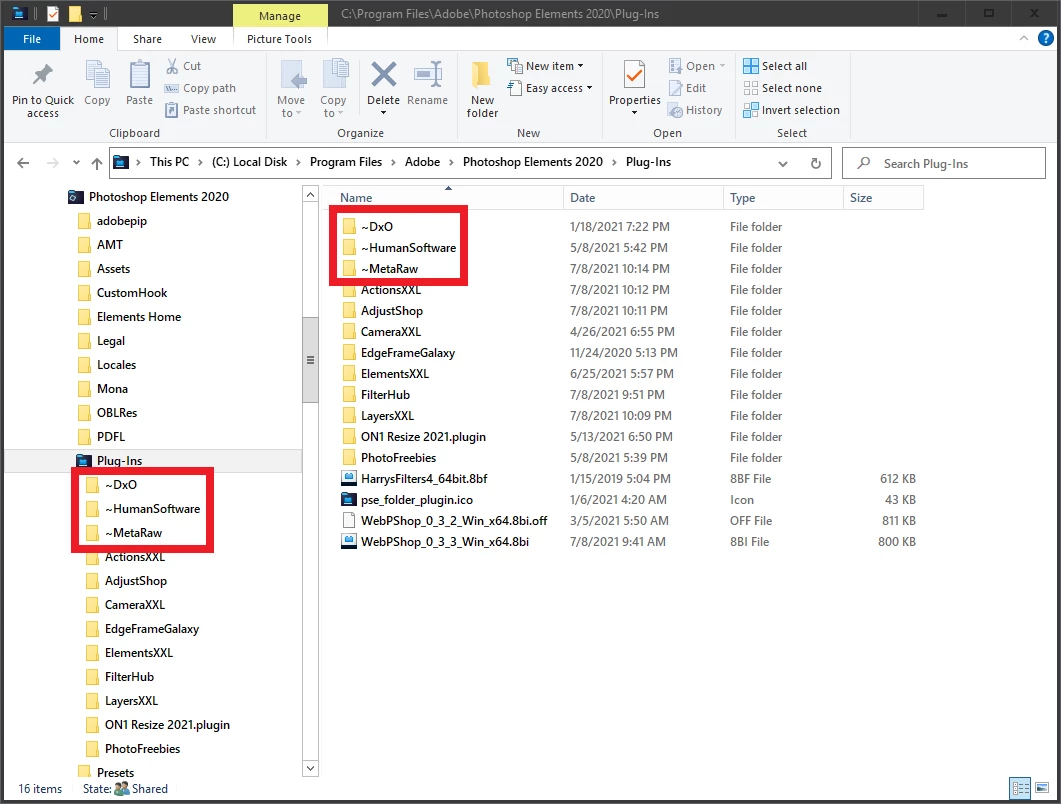Select pse_folder_plugin.ico file
The width and height of the screenshot is (1061, 804).
tap(416, 499)
